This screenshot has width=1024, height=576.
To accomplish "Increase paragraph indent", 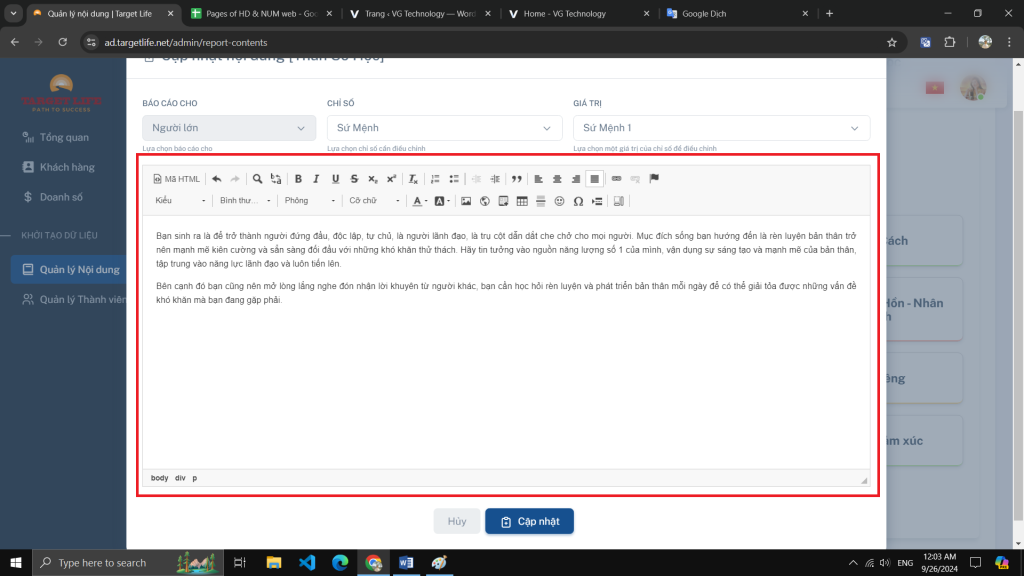I will 495,179.
